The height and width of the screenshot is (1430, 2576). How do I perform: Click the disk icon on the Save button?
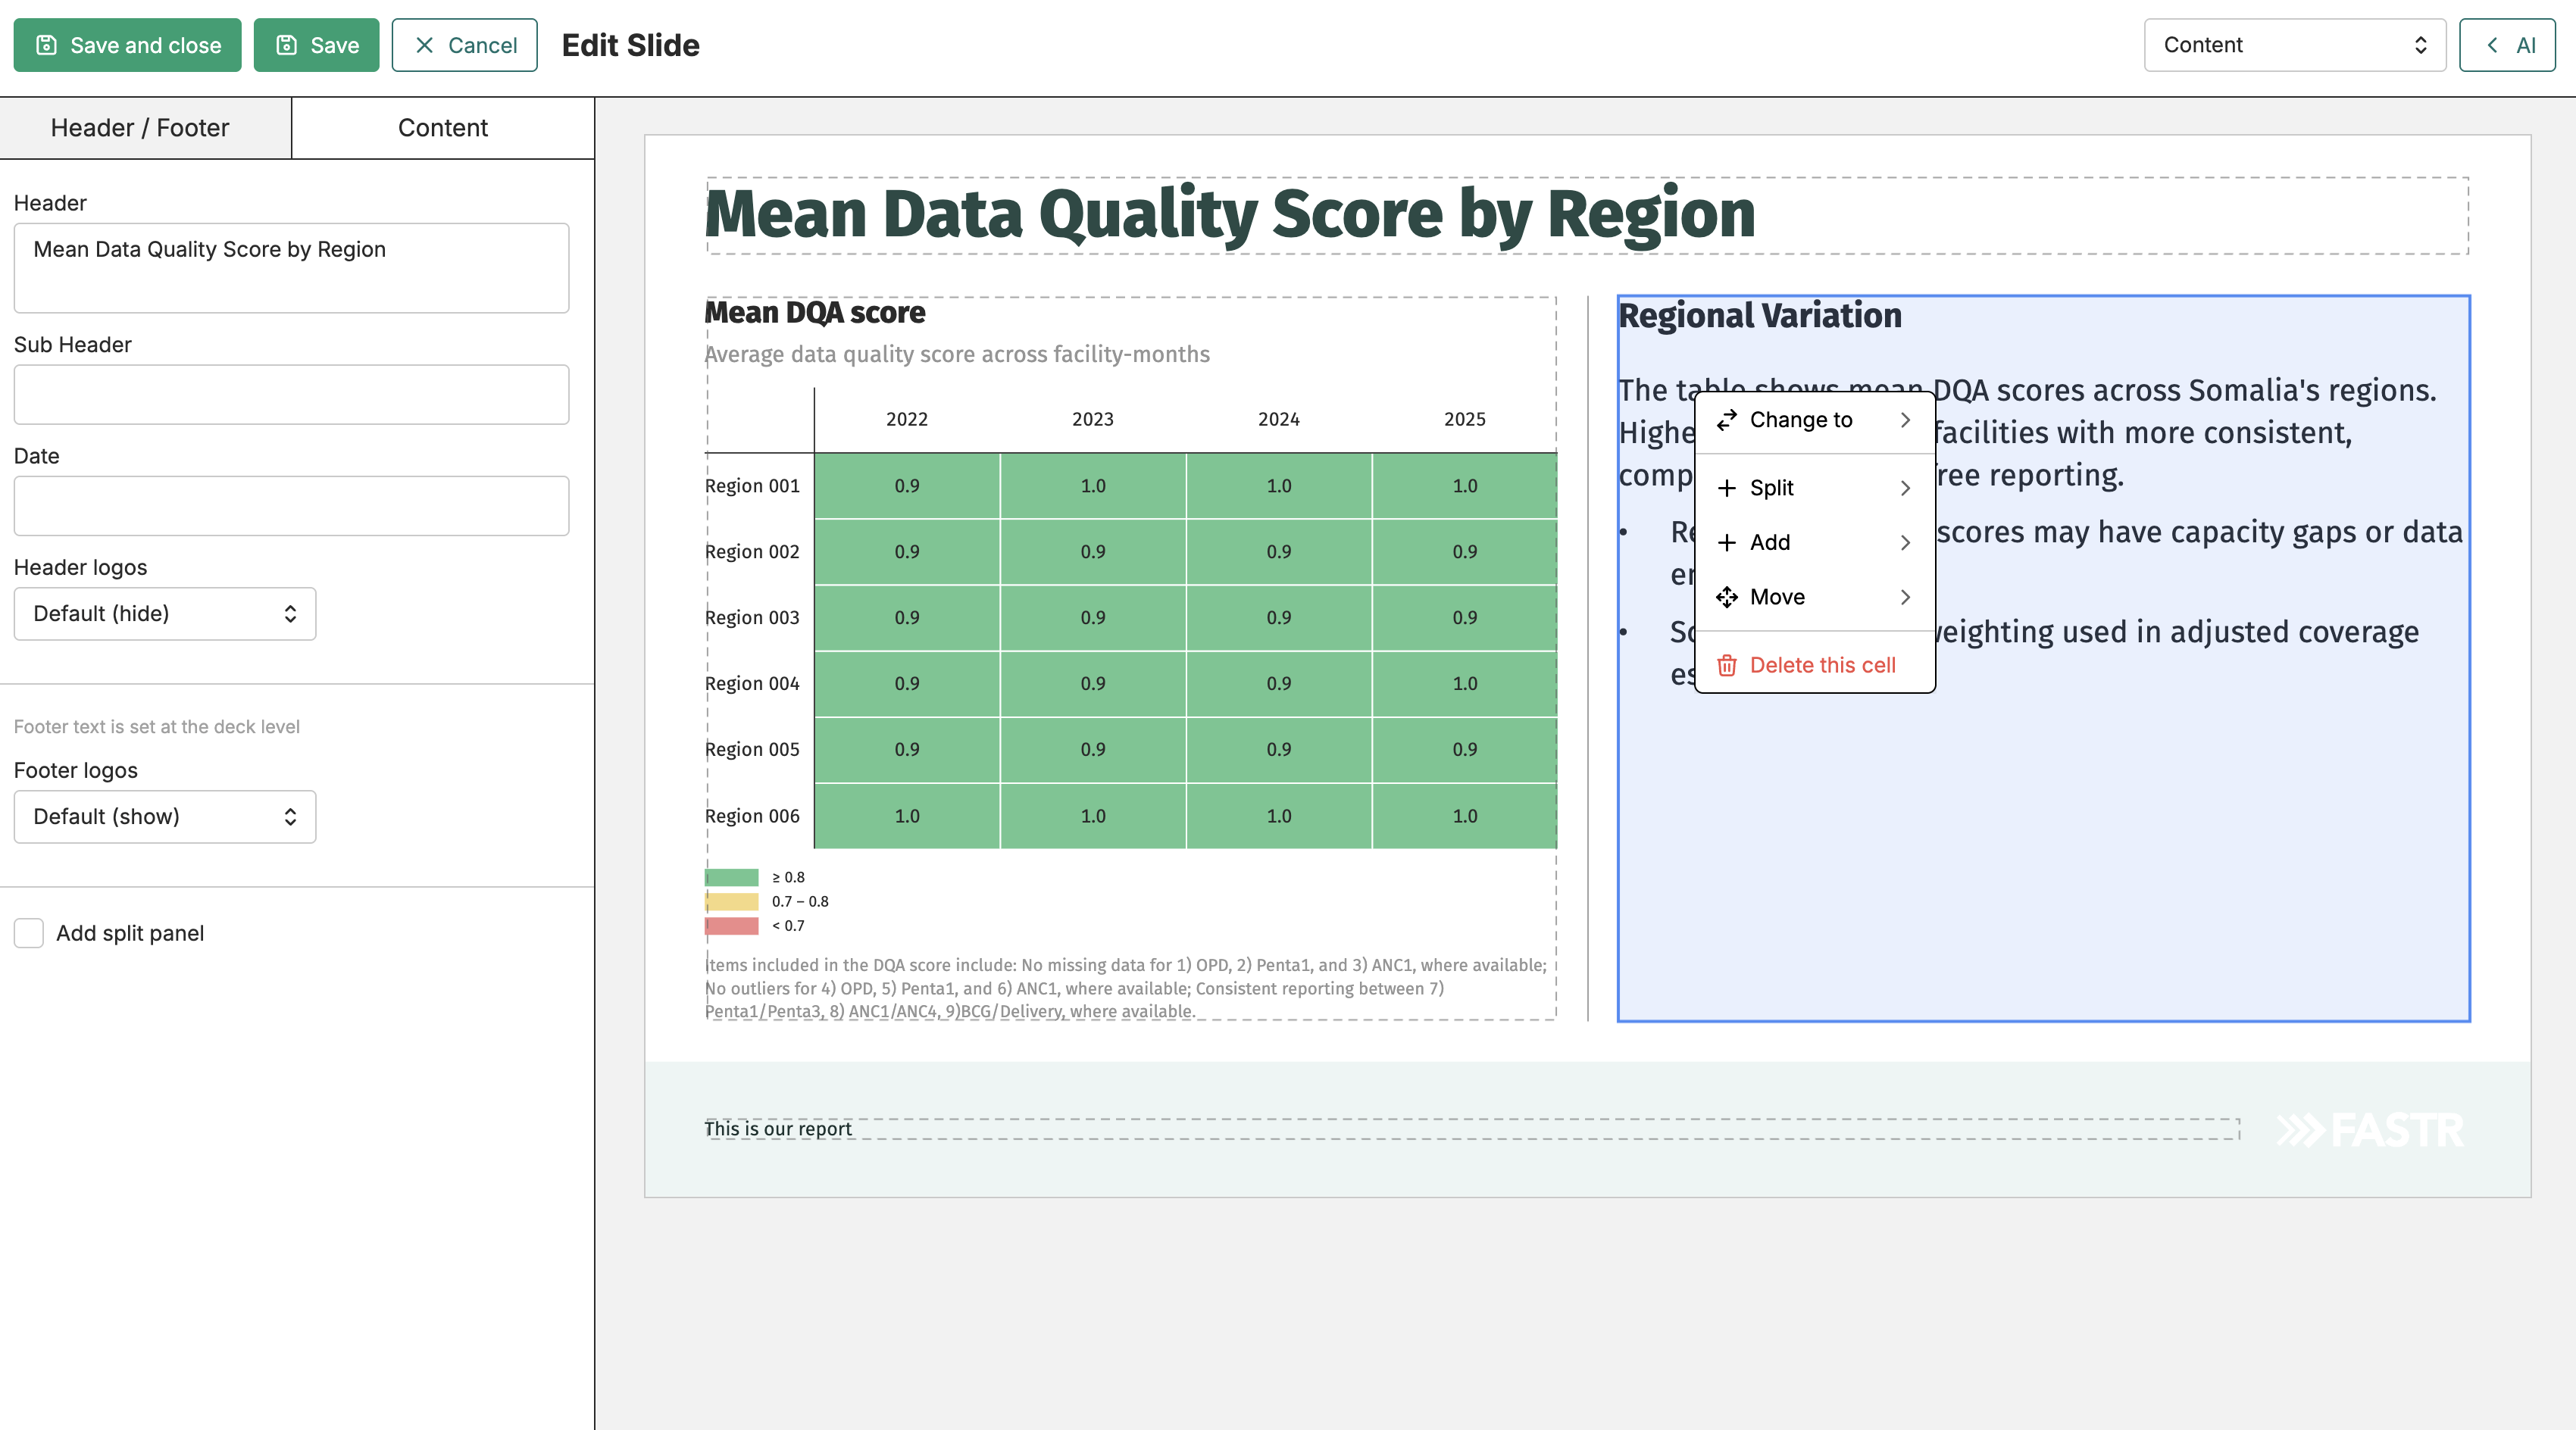coord(286,45)
